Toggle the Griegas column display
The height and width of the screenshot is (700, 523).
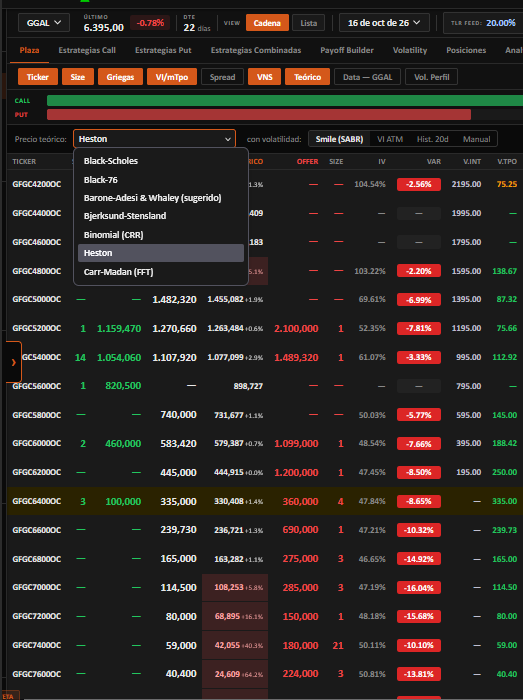[120, 77]
